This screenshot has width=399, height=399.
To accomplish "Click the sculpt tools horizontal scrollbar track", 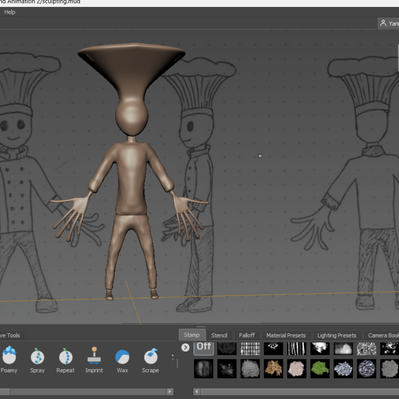I will (x=83, y=391).
